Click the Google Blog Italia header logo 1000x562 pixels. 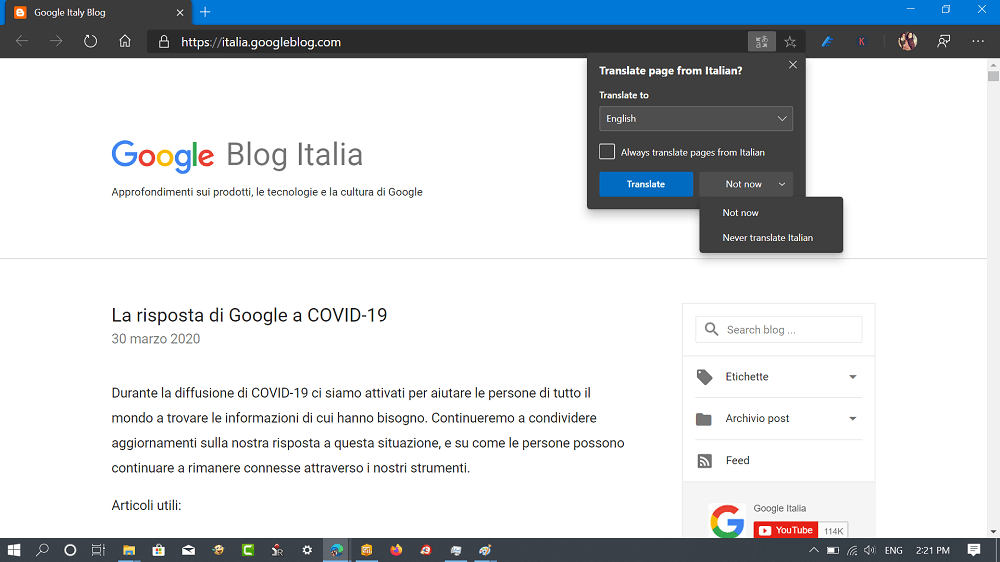coord(237,155)
